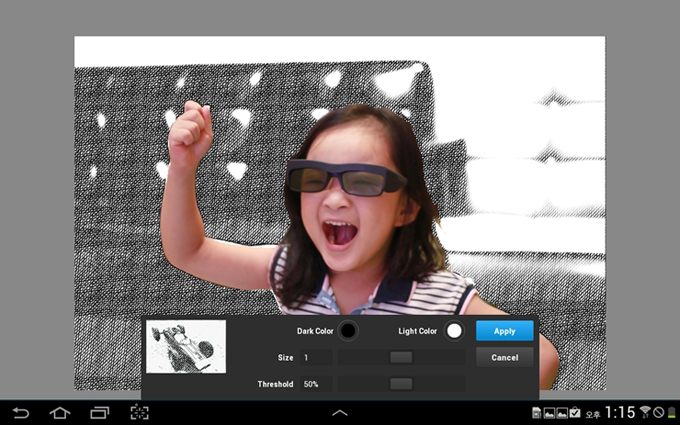Image resolution: width=680 pixels, height=425 pixels.
Task: Open the checkmark task notification icon
Action: (x=575, y=412)
